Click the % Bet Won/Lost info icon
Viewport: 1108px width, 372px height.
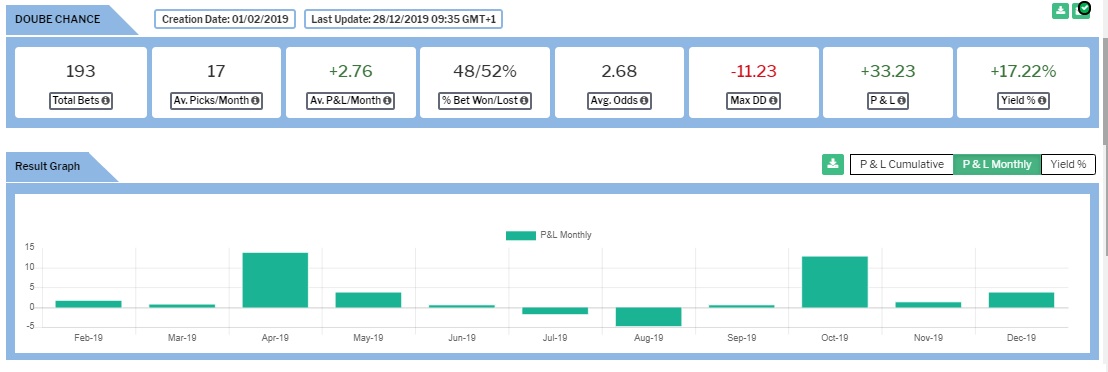pos(524,100)
